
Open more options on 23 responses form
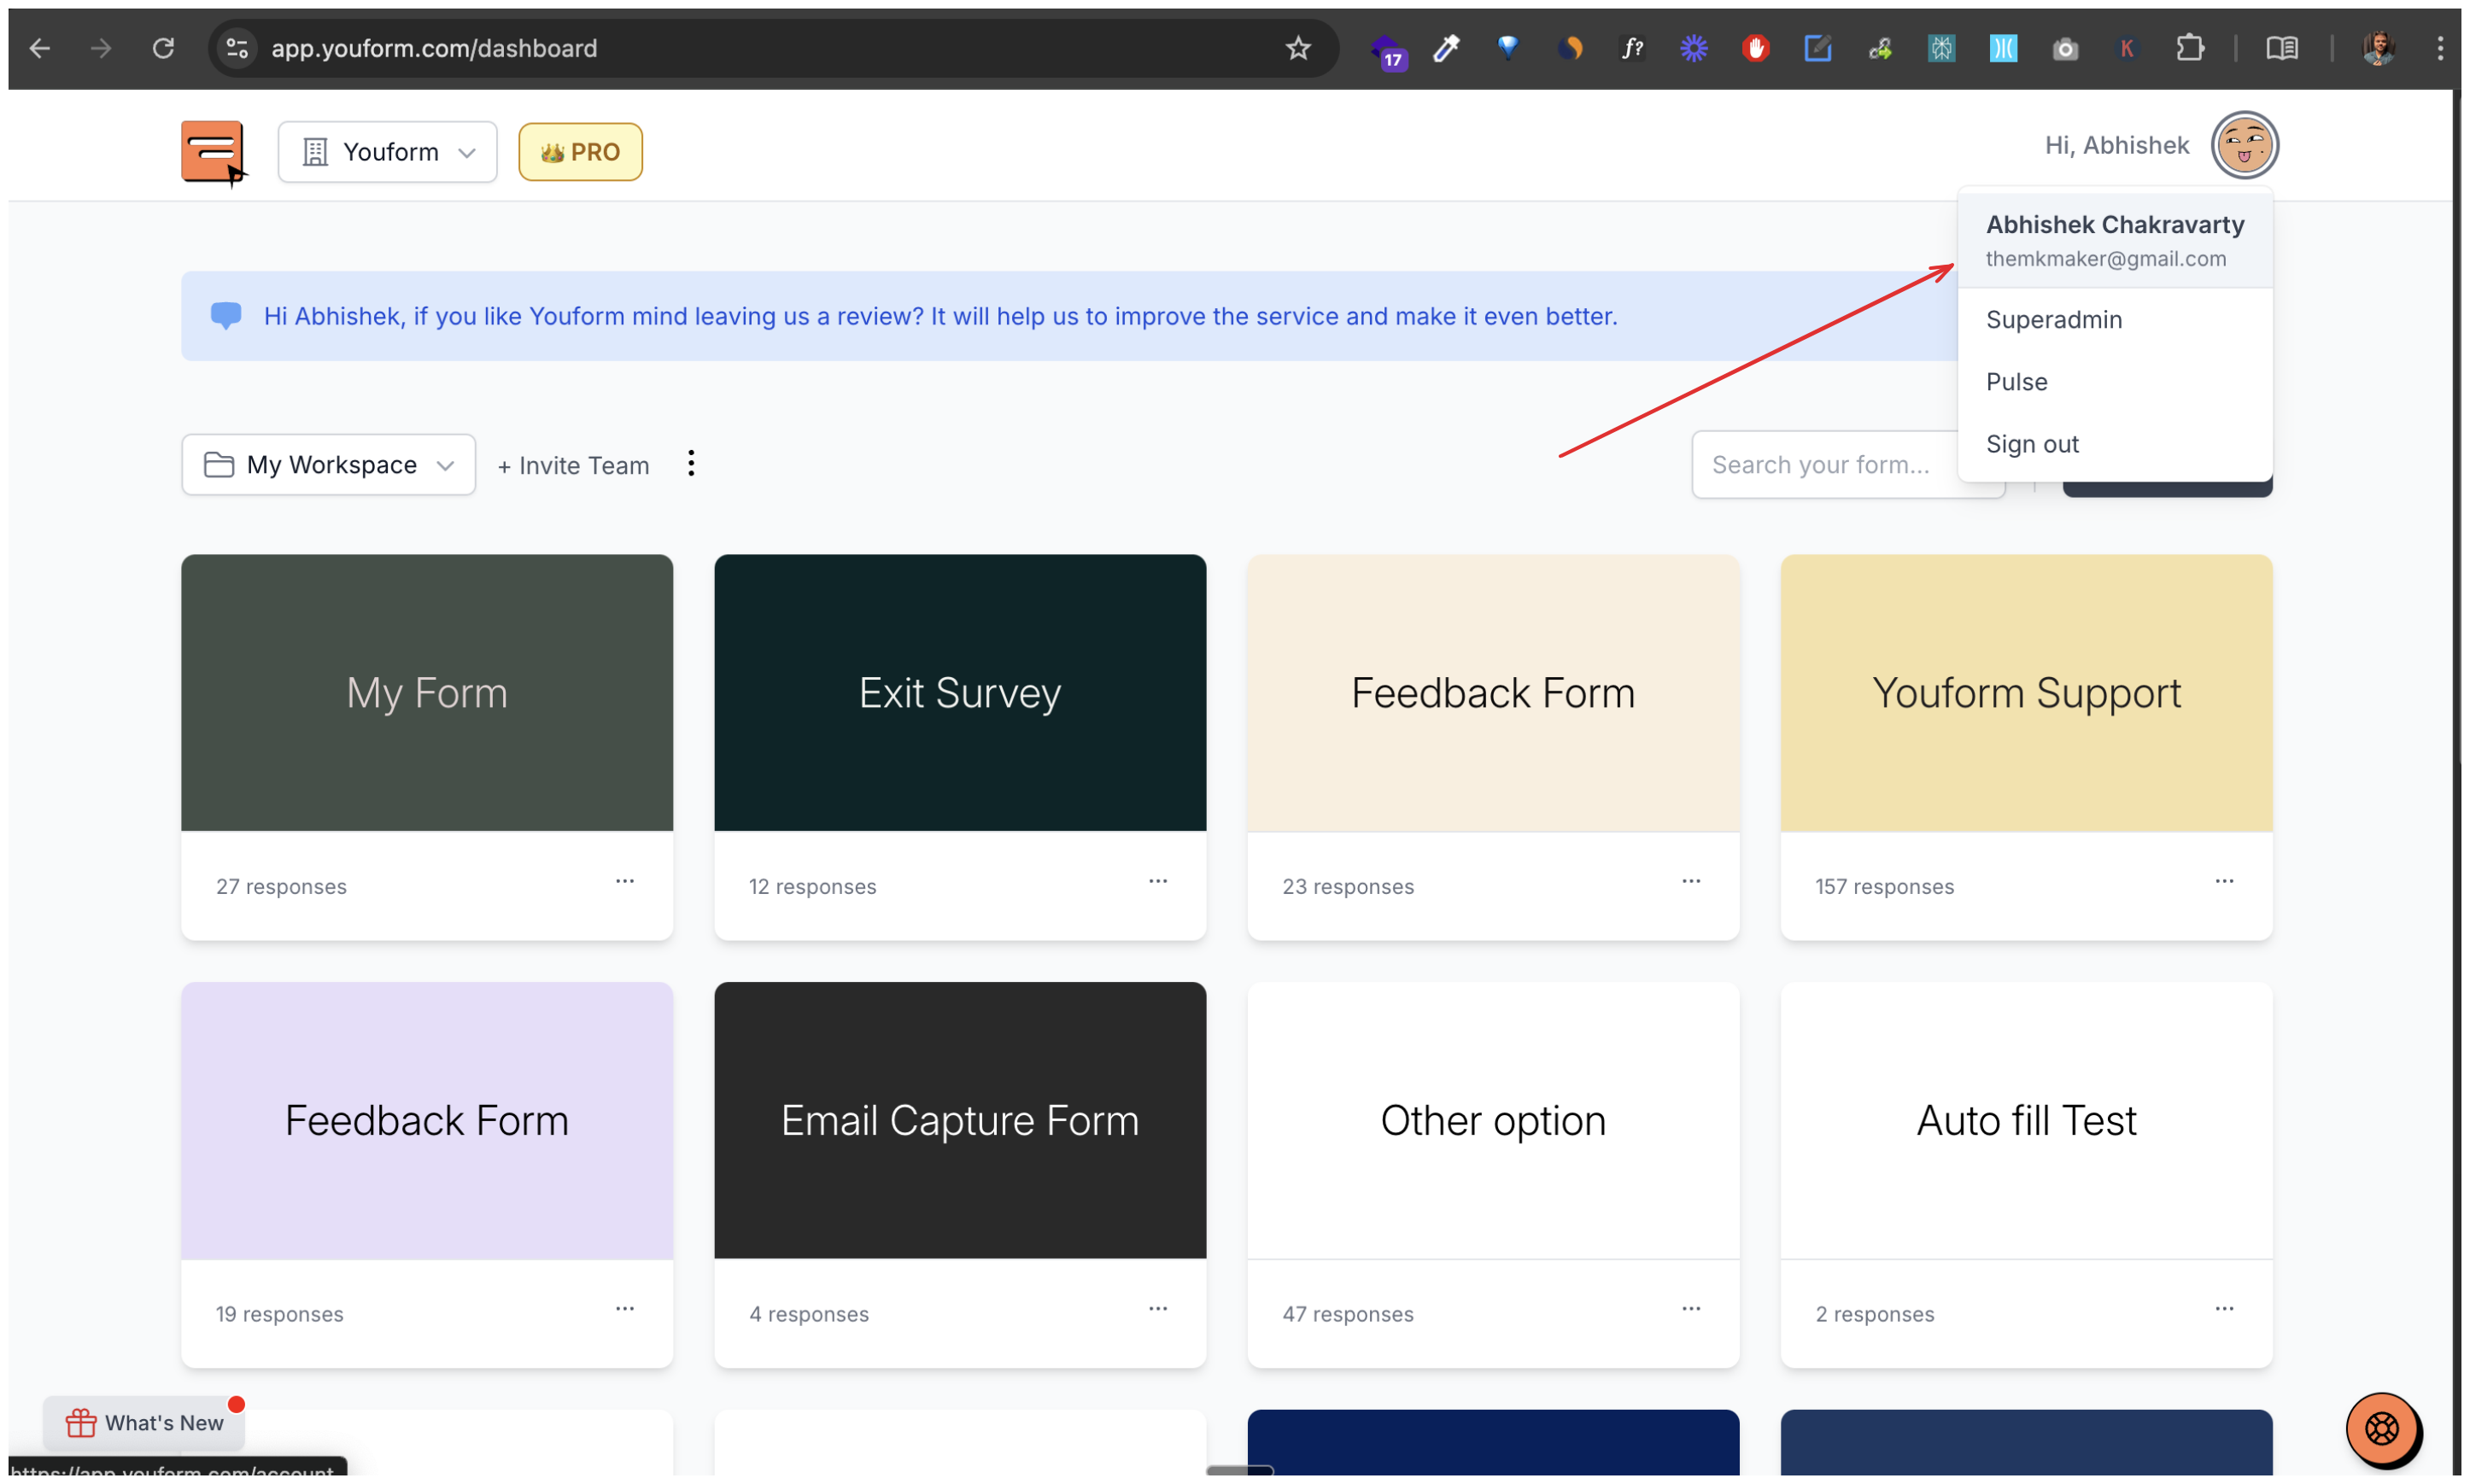(1691, 882)
